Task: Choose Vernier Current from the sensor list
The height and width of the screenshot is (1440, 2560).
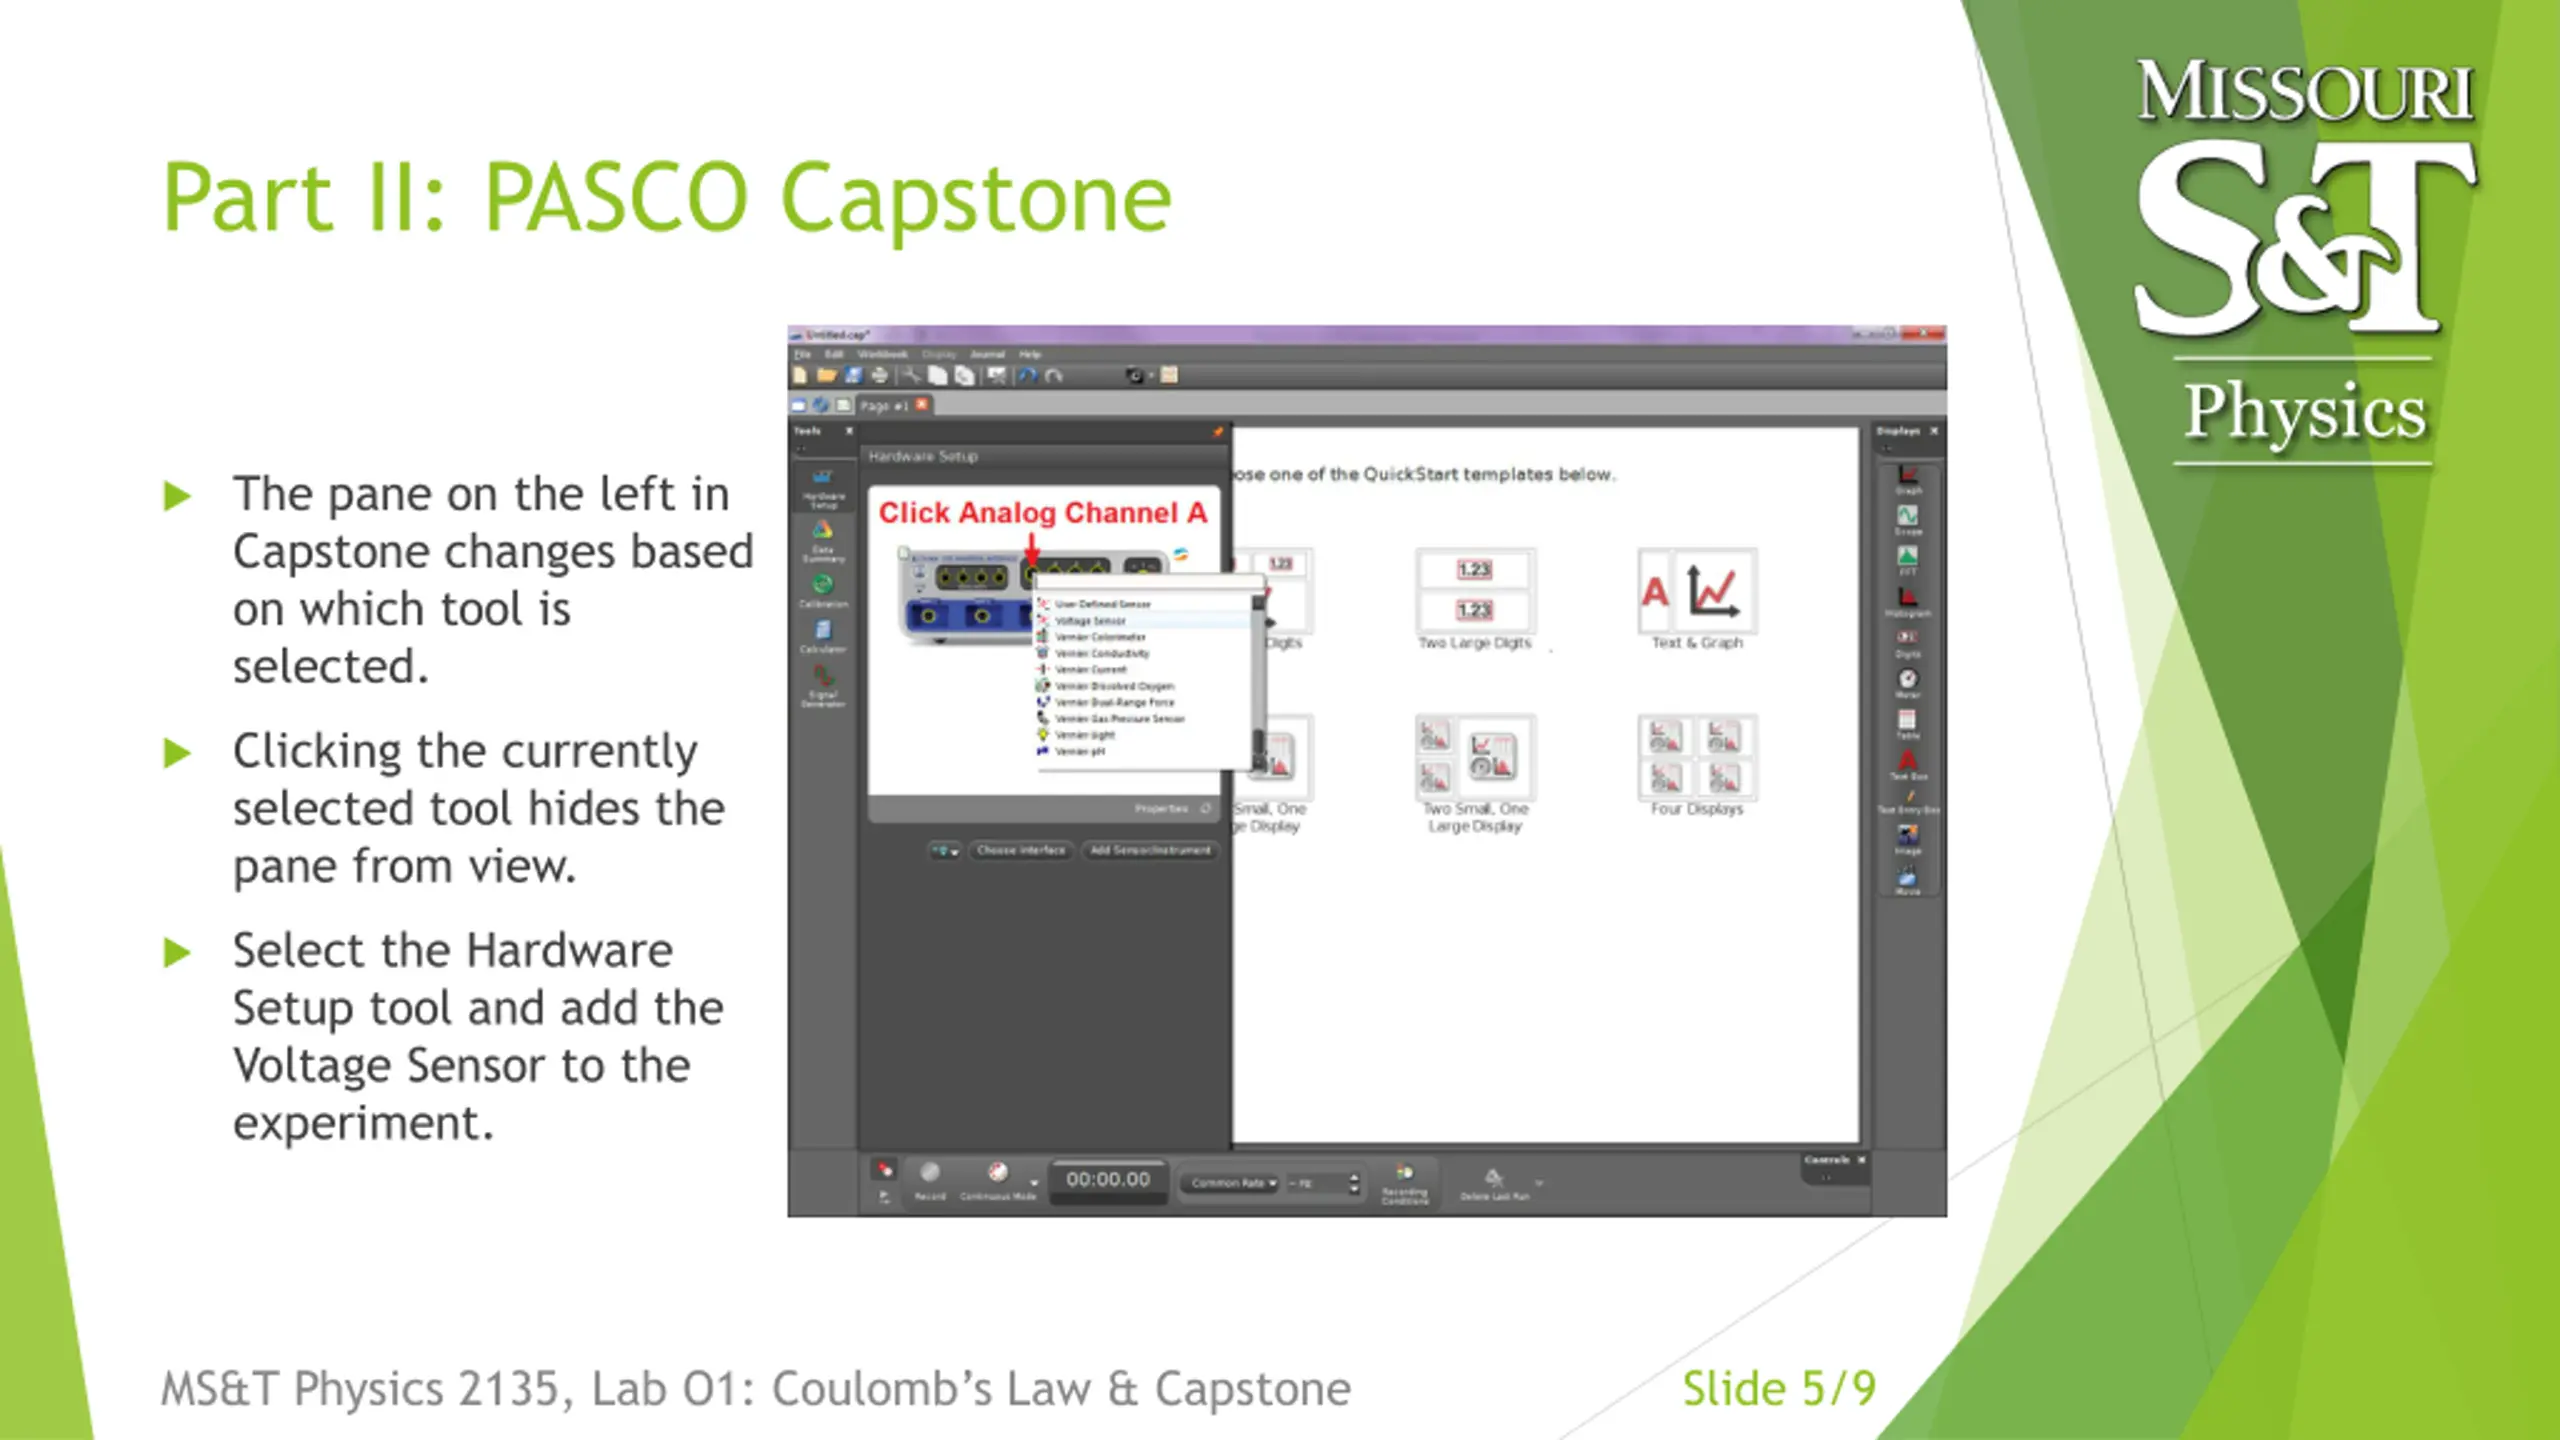Action: point(1144,669)
